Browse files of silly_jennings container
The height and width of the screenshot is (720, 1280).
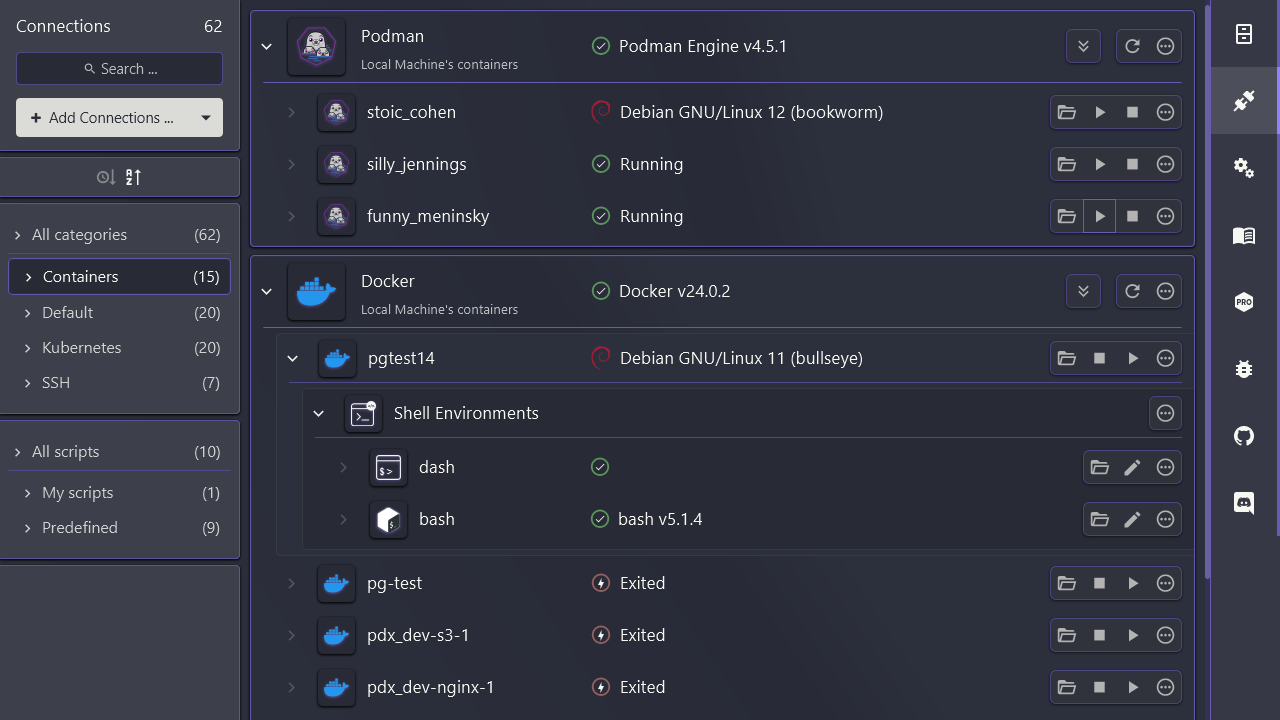[x=1067, y=164]
